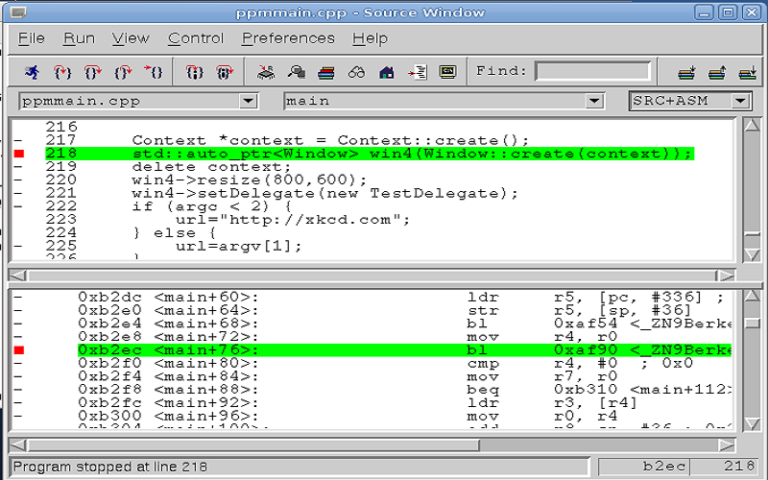Remove the red breakpoint at line 218

(19, 154)
